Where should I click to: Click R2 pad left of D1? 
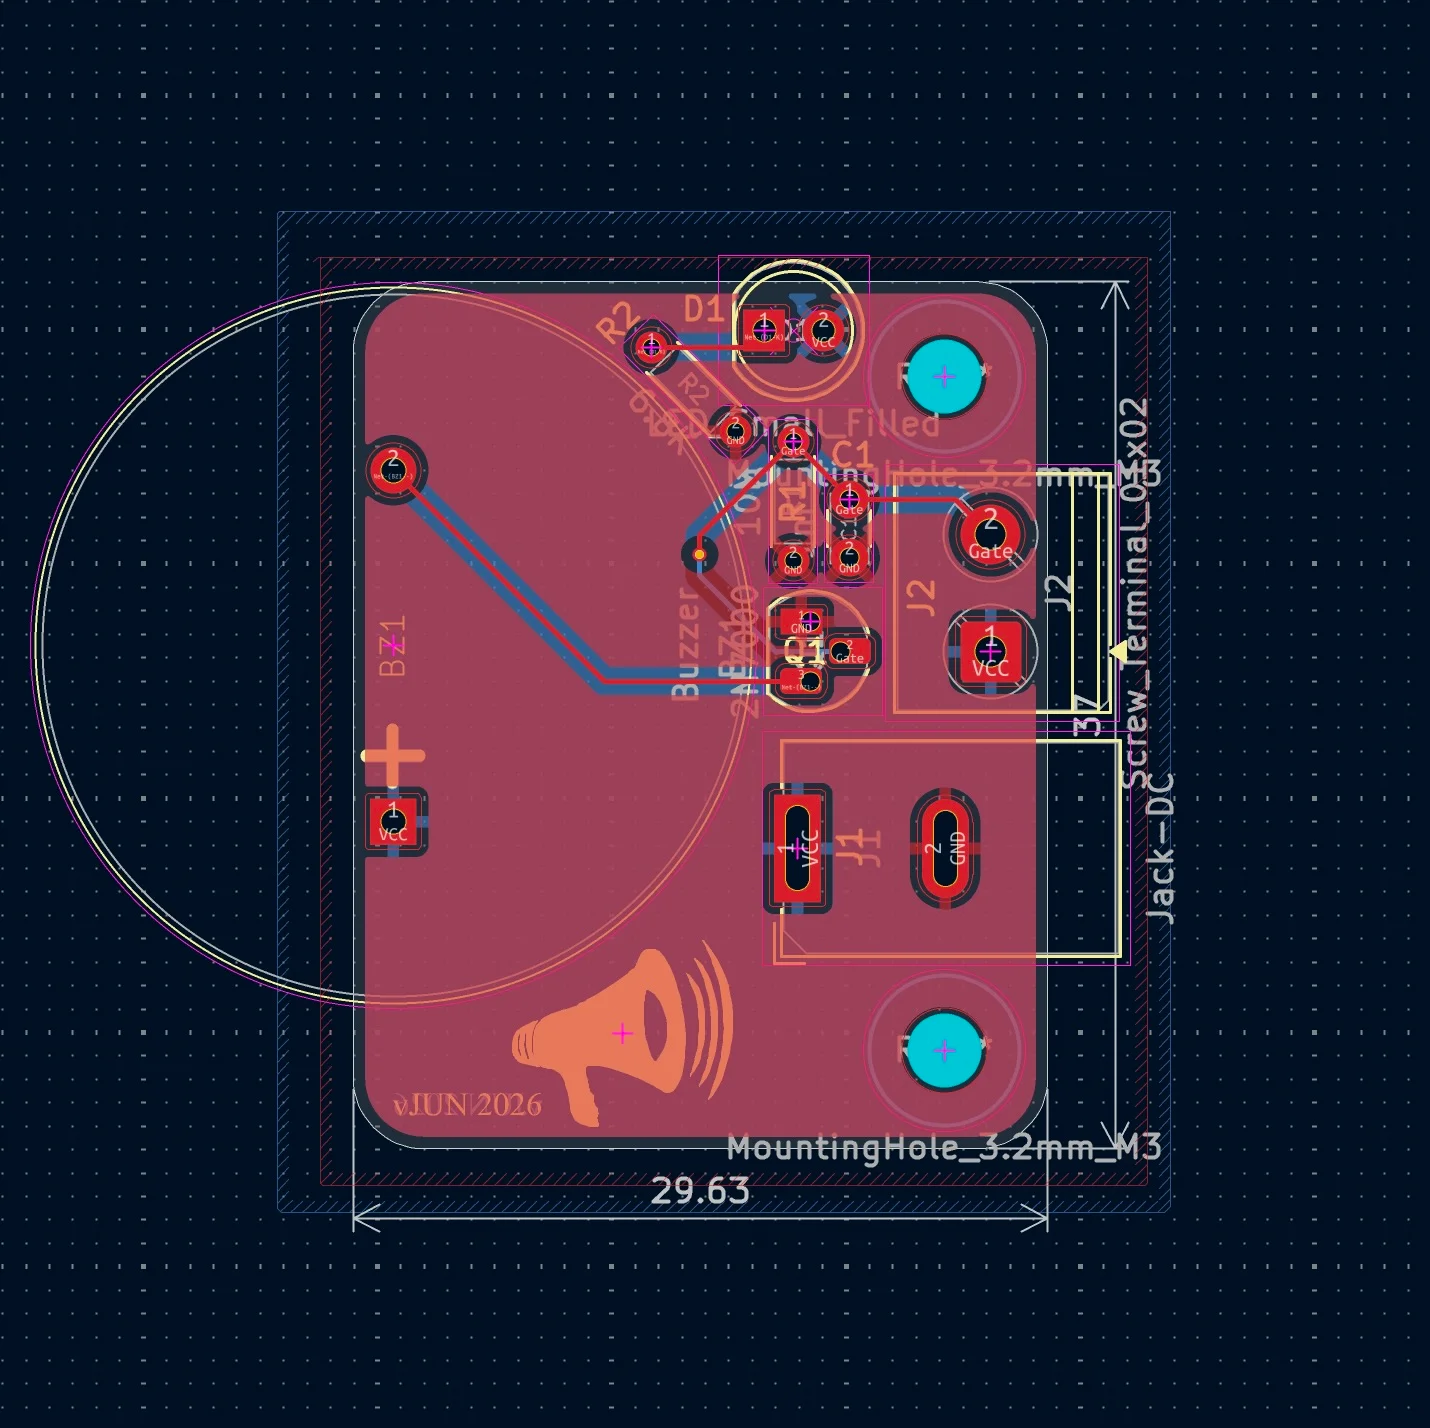(651, 347)
